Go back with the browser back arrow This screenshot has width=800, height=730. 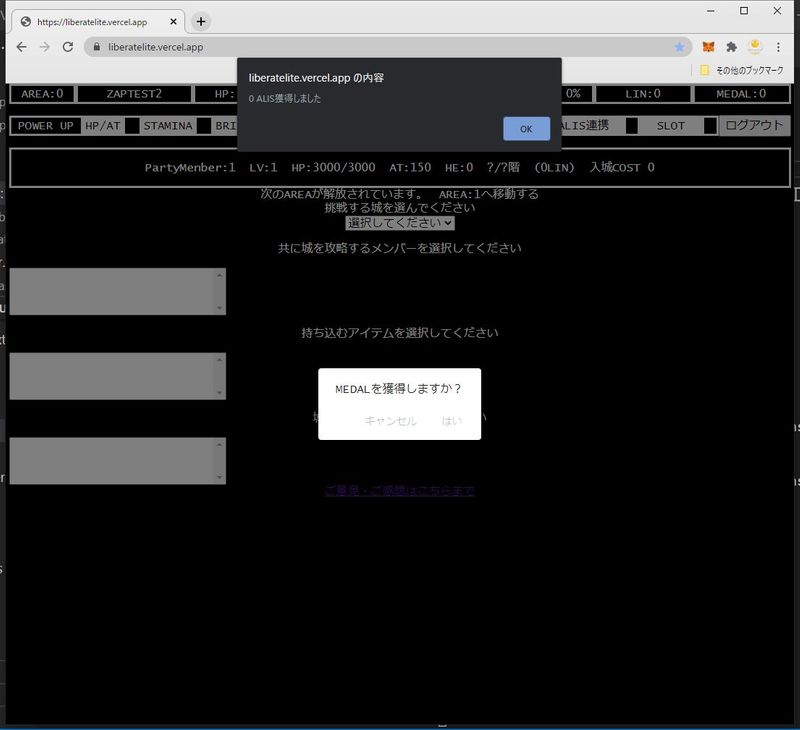coord(22,47)
